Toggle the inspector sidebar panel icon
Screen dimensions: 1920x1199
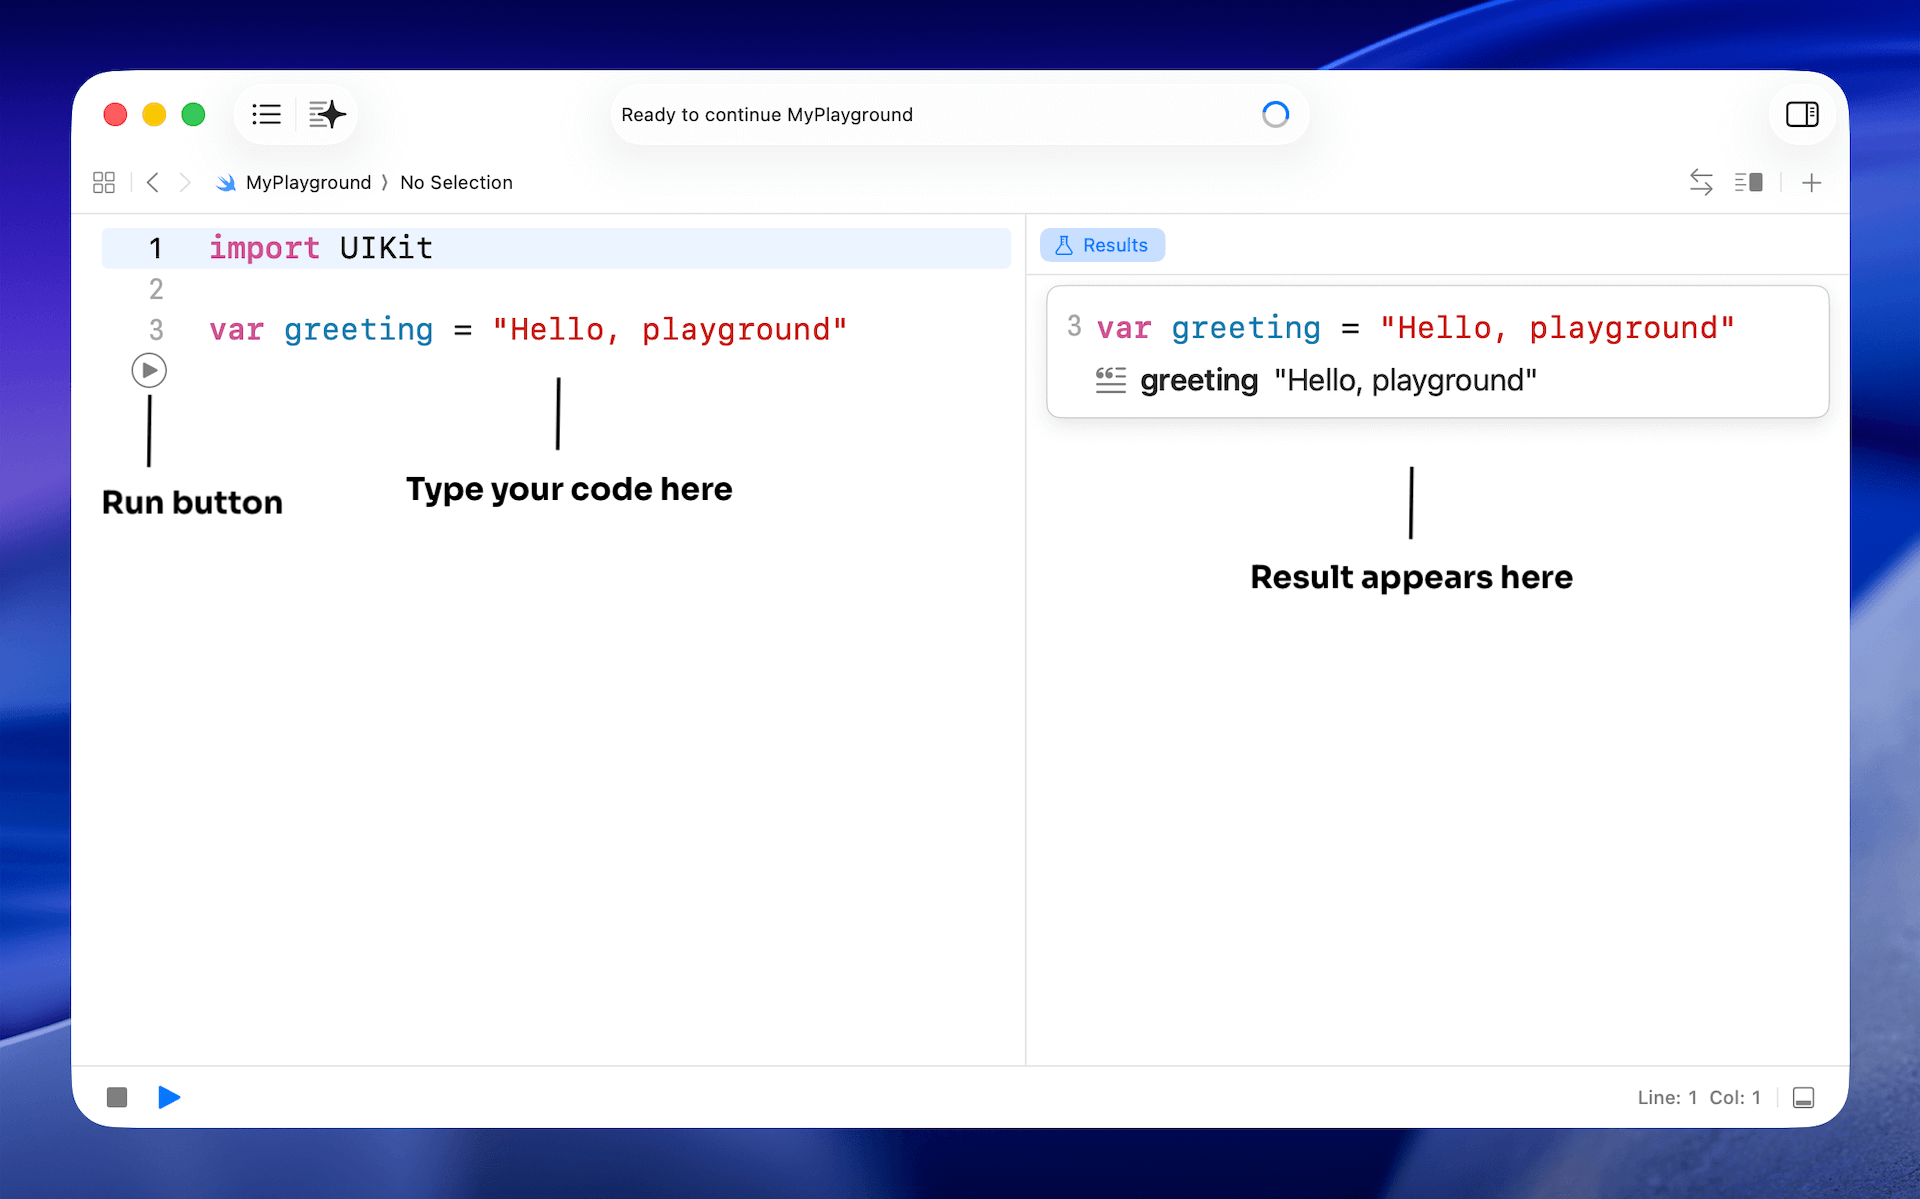tap(1802, 114)
